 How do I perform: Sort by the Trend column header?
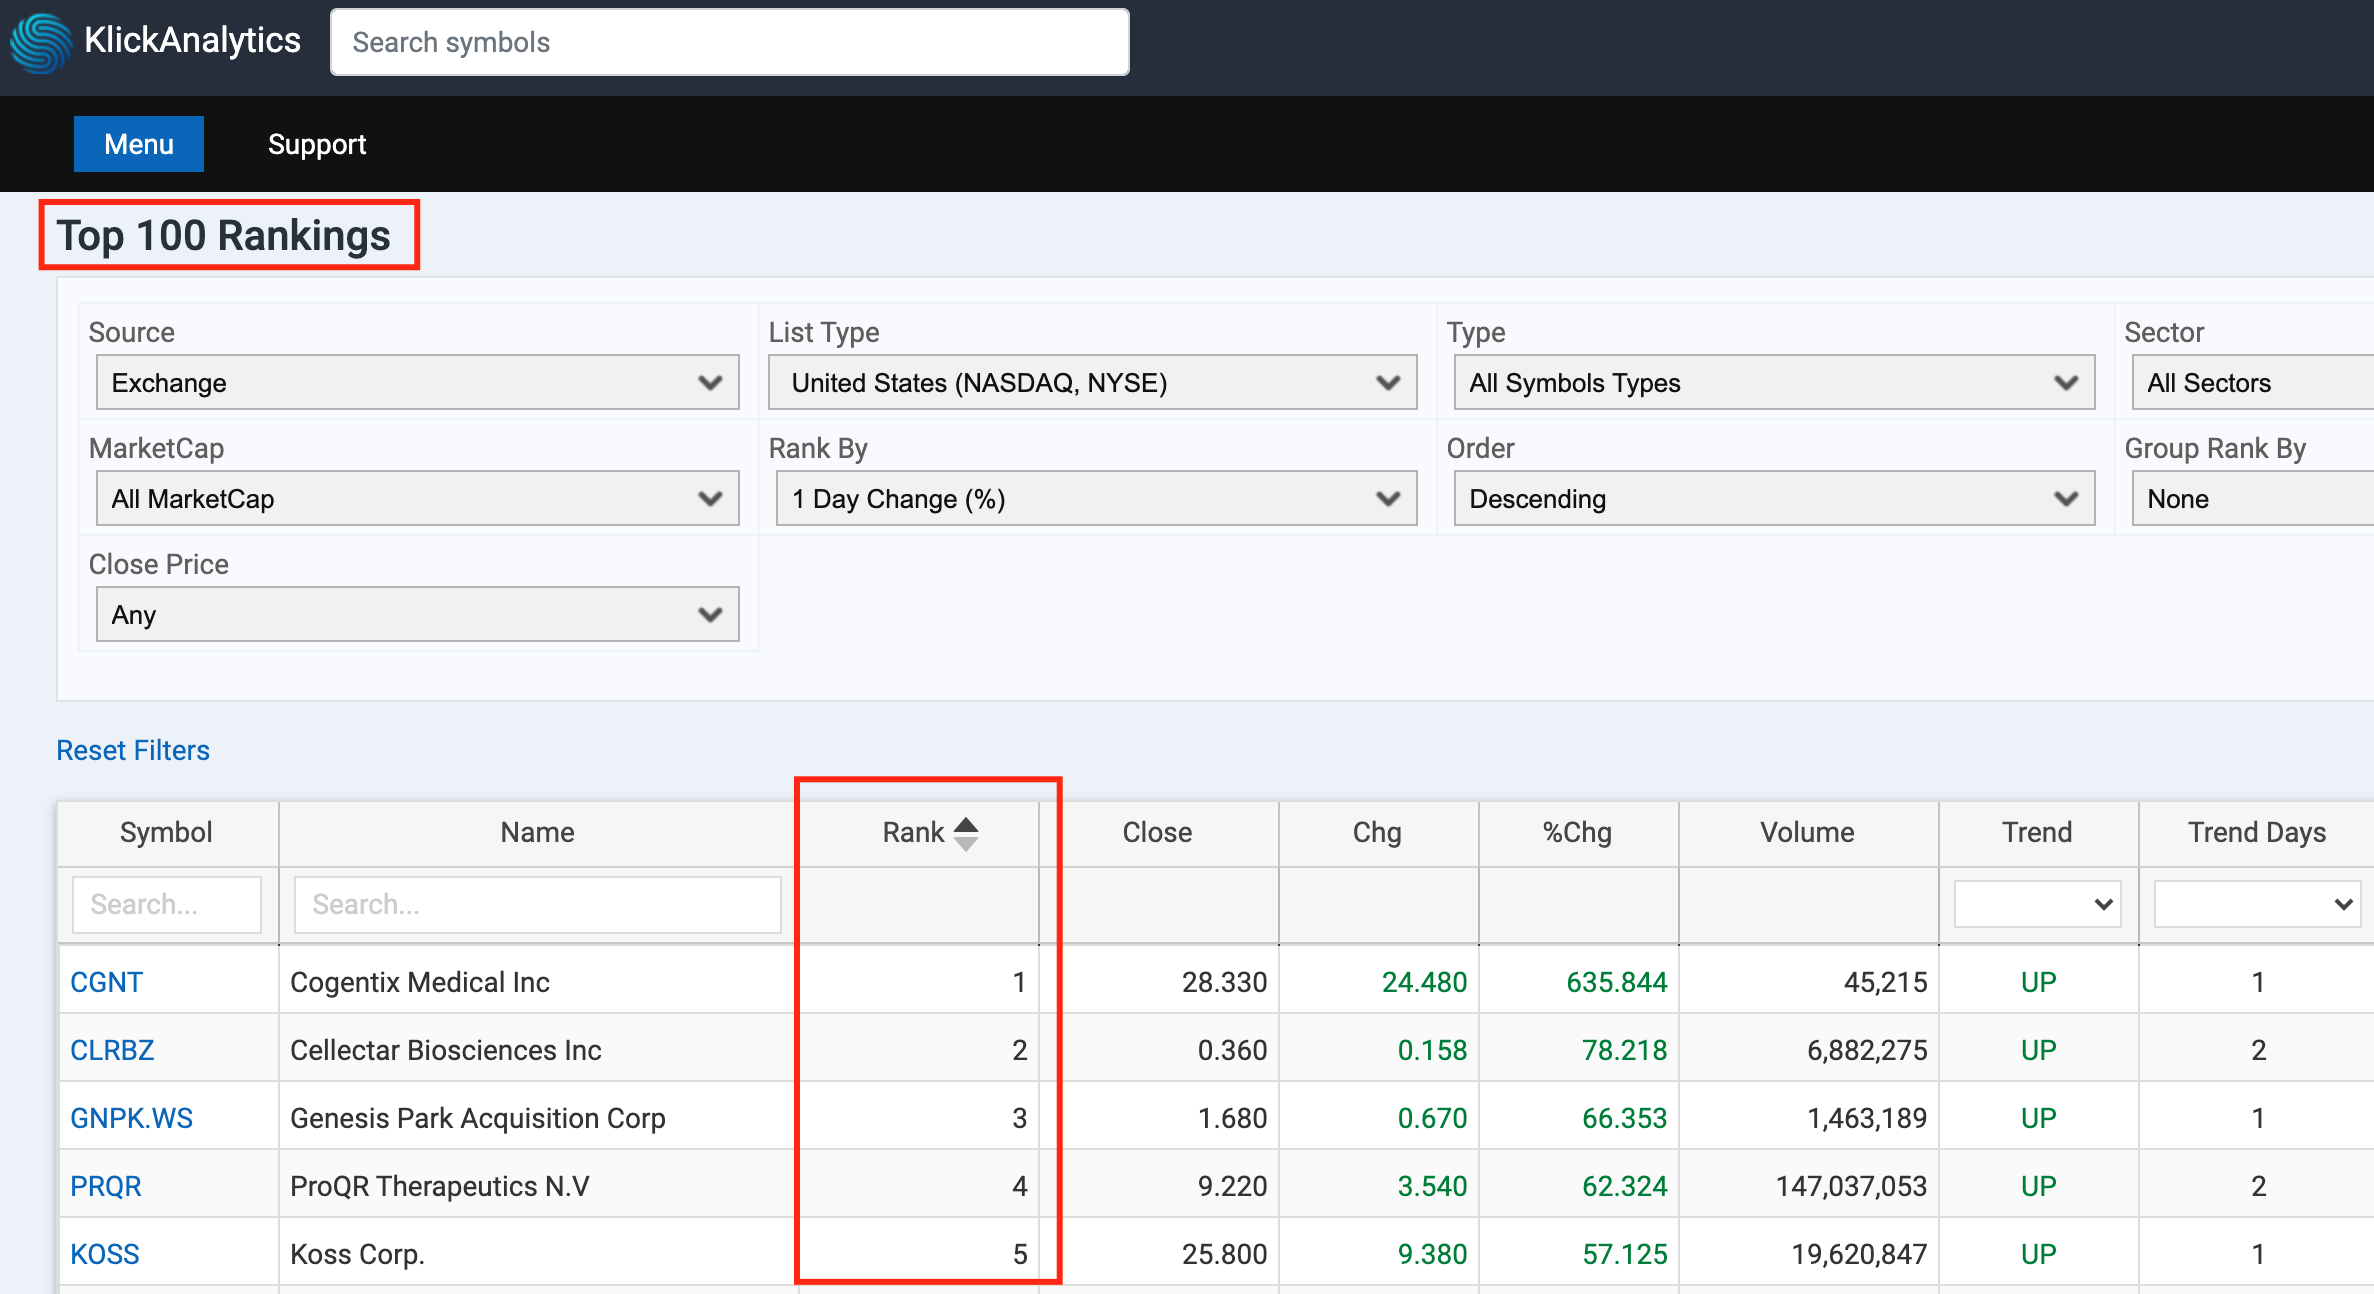2037,832
